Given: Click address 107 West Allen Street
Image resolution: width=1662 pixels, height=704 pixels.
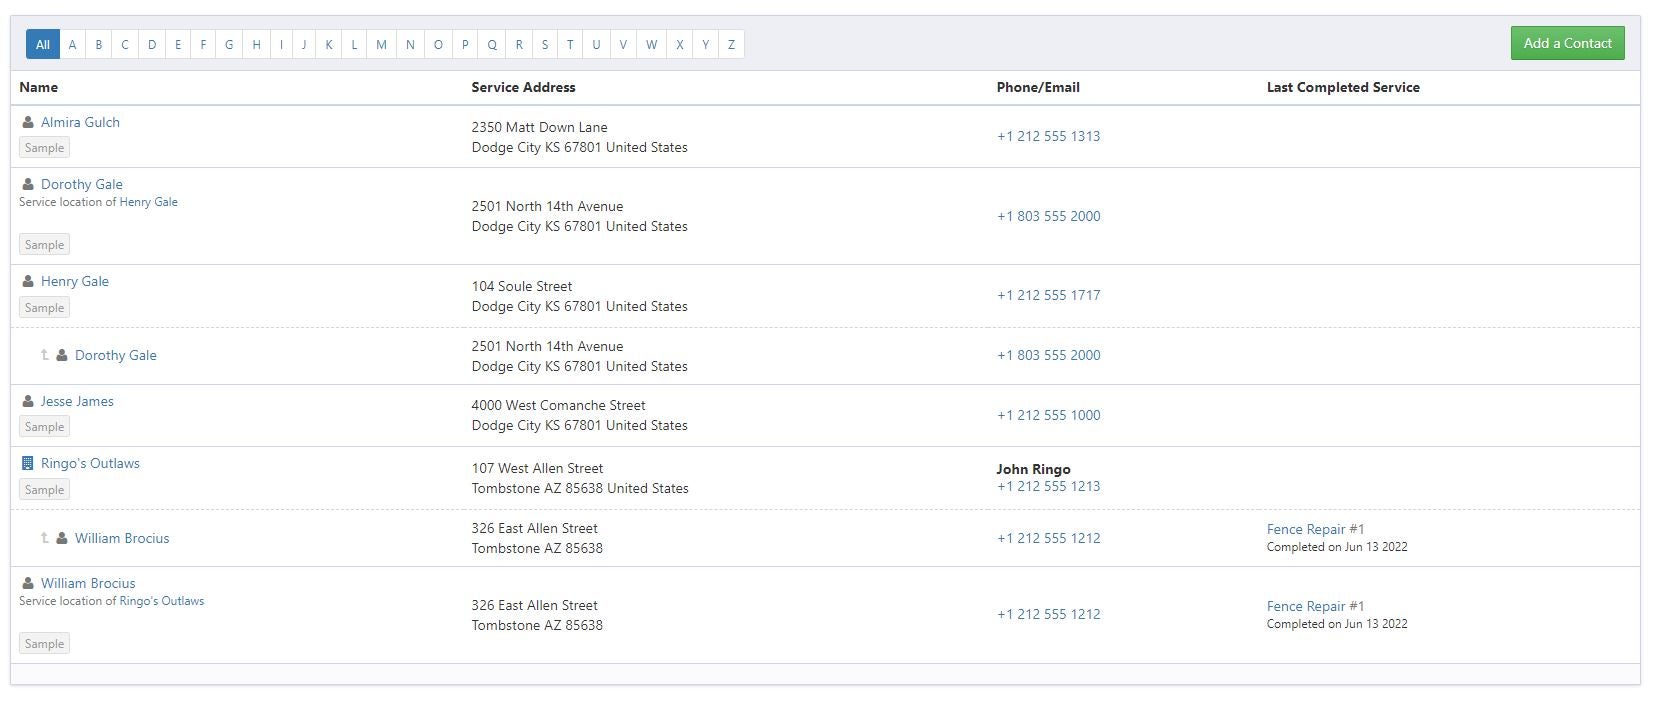Looking at the screenshot, I should [x=537, y=468].
